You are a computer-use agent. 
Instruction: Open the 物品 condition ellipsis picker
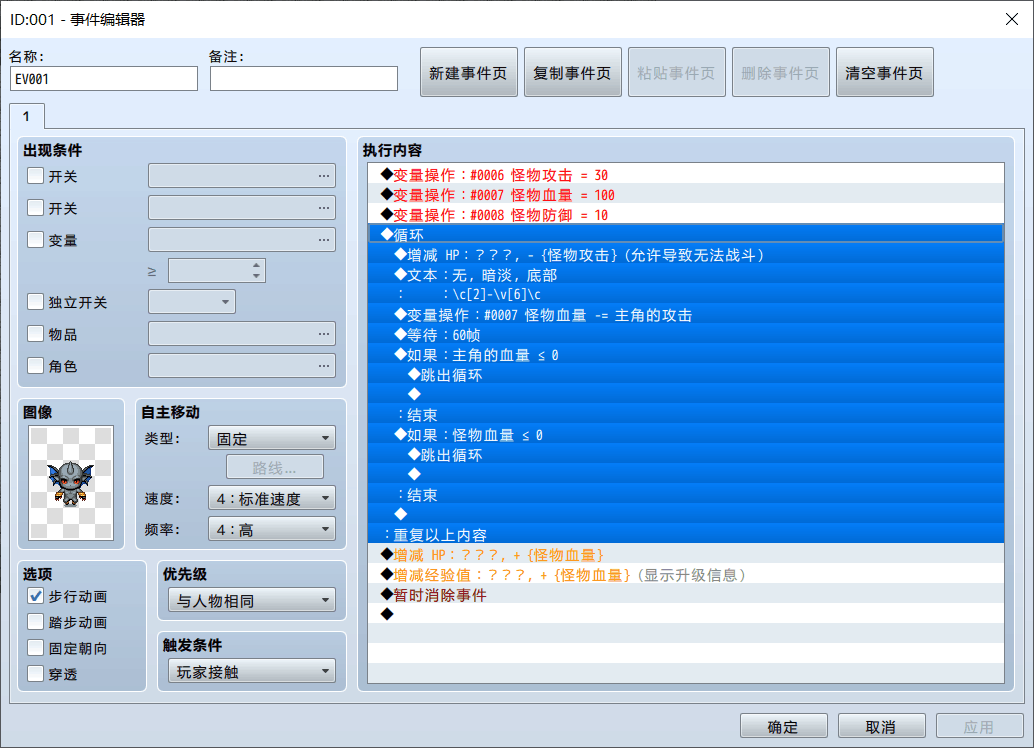click(323, 334)
